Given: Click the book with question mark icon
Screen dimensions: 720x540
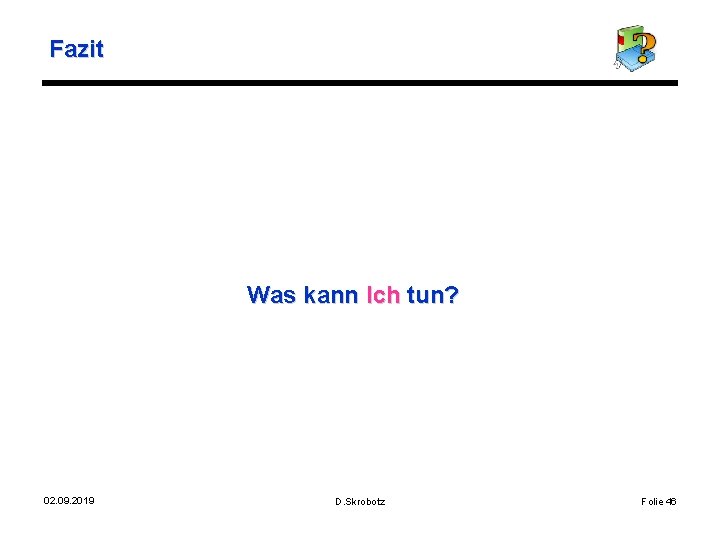Looking at the screenshot, I should coord(636,48).
